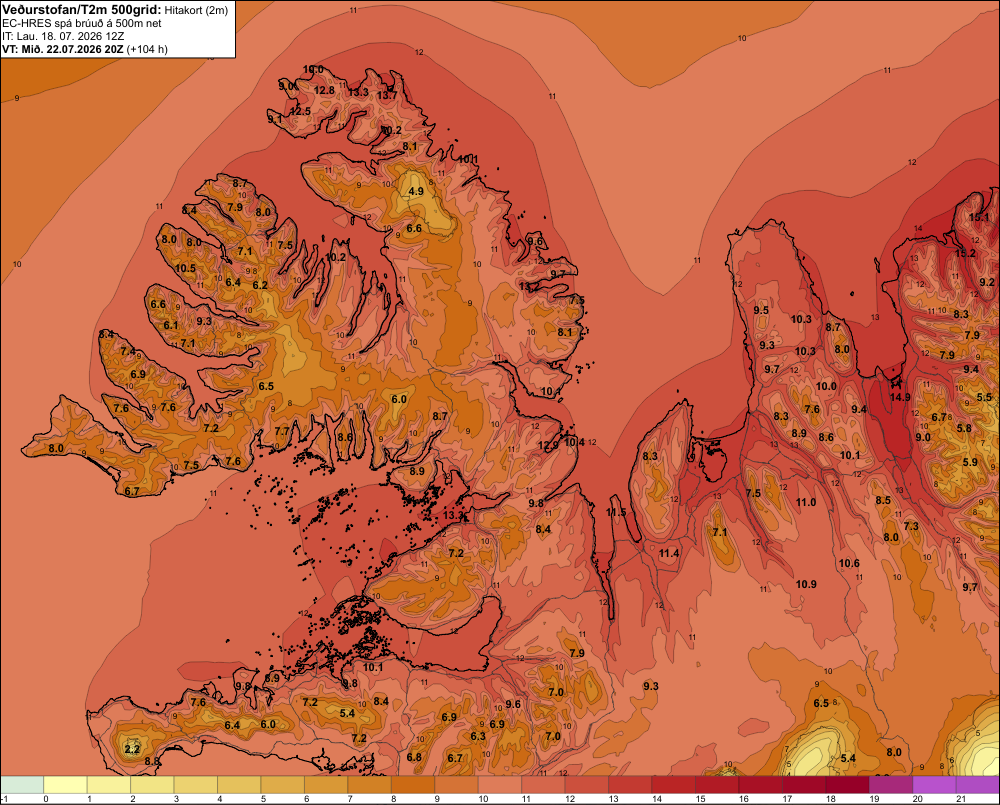Click the 20 to 21 violet legend swatch
This screenshot has width=1000, height=805.
coord(934,785)
